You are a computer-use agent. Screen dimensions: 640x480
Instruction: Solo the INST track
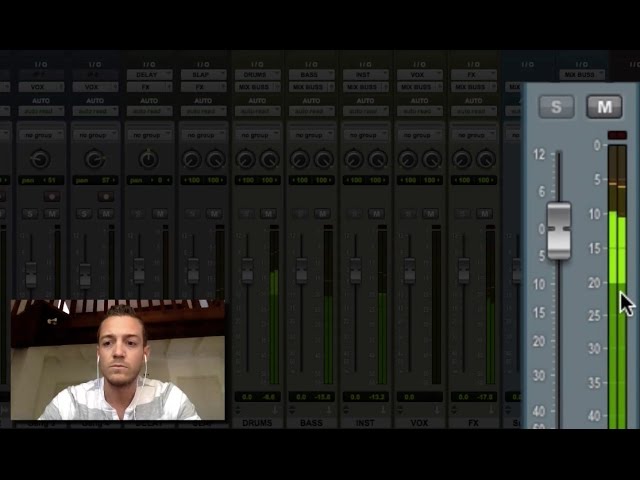click(355, 213)
